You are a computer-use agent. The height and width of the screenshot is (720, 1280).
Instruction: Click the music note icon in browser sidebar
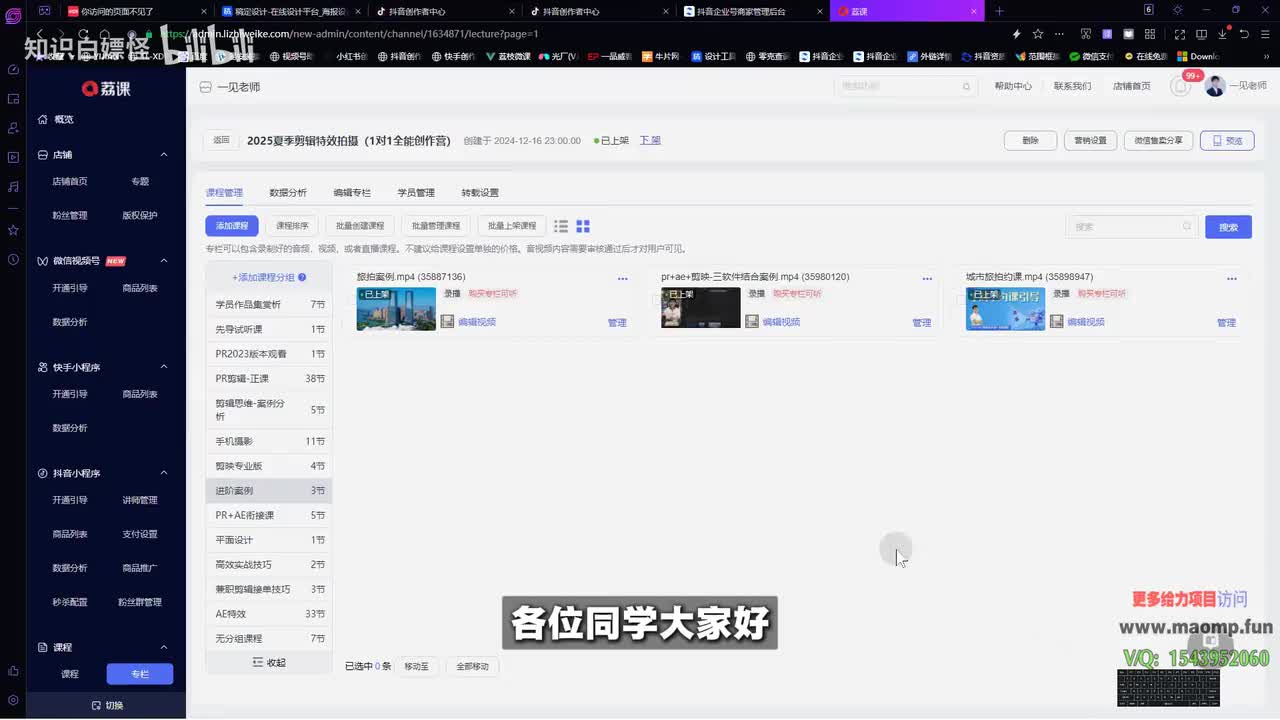(13, 187)
